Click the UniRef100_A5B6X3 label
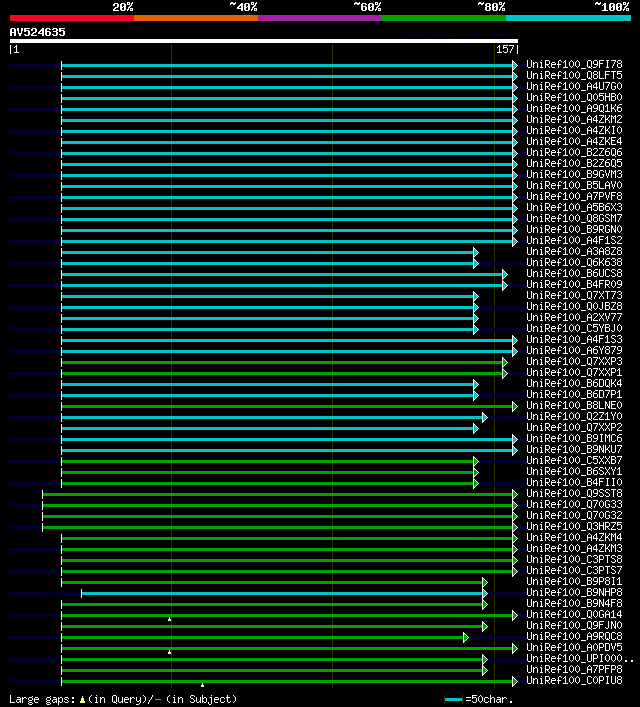Screen dimensions: 640x707 (x=574, y=207)
